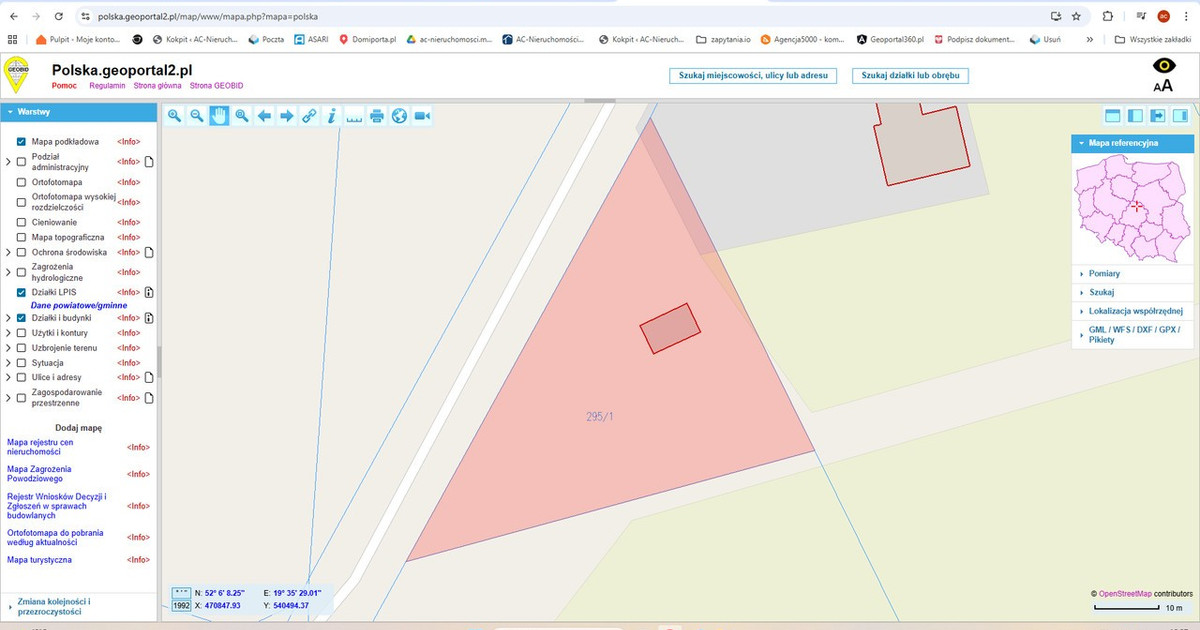Click the measure ruler tool
The image size is (1200, 630).
coord(354,116)
